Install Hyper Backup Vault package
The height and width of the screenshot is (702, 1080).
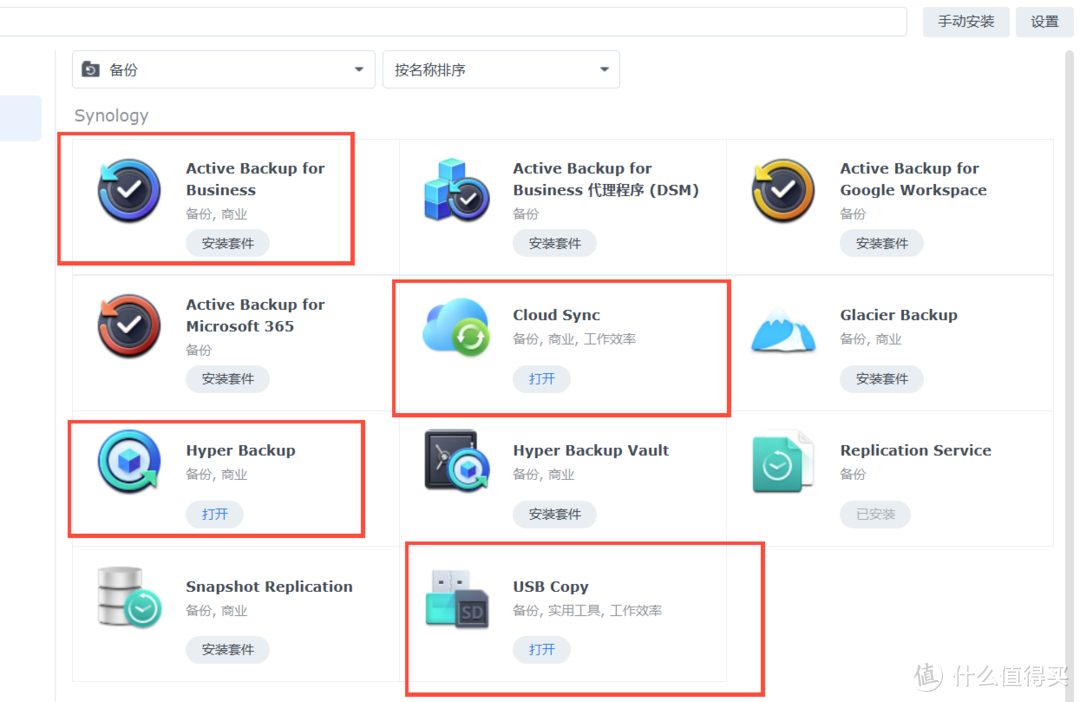pos(554,514)
